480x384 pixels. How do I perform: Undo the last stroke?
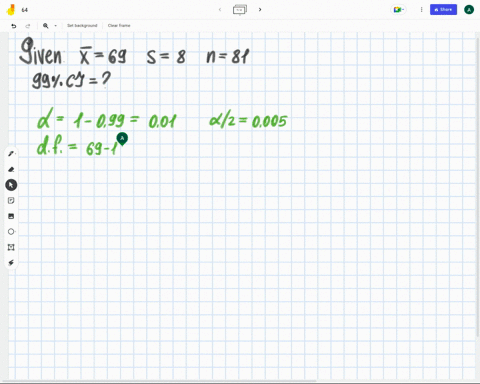[14, 26]
